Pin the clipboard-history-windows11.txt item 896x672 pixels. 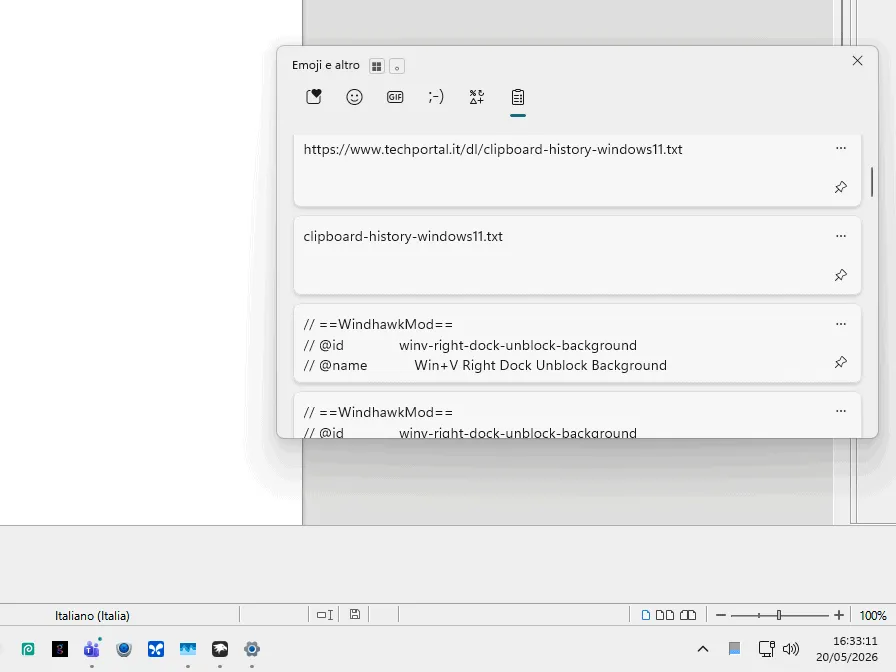(841, 275)
